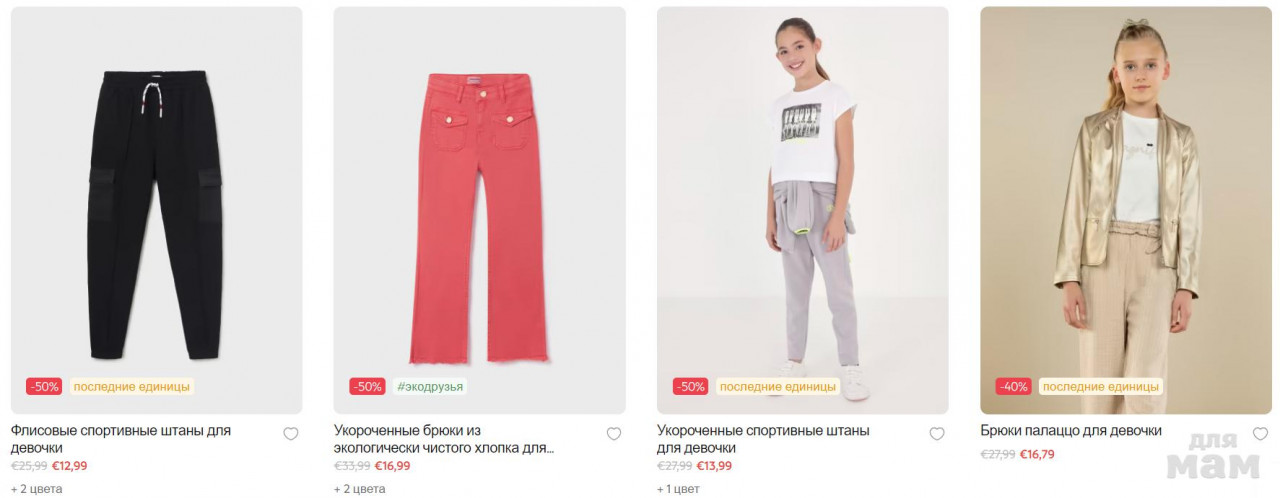
Task: Open 'Укороченные брюки из экологически чистого хлопка' link
Action: [444, 439]
